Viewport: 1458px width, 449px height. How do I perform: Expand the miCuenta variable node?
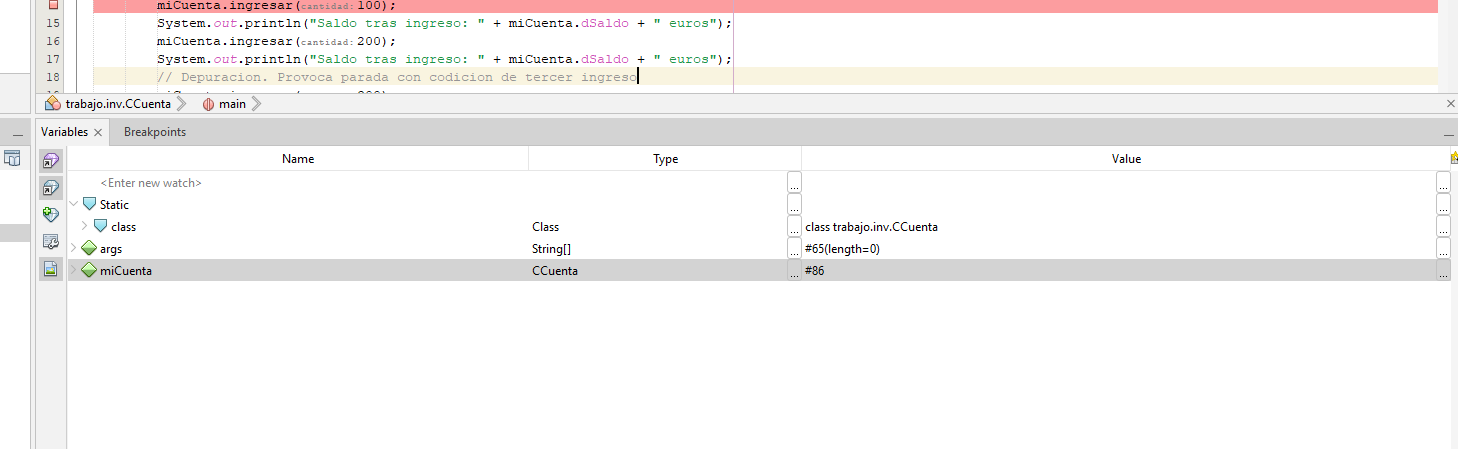[74, 270]
